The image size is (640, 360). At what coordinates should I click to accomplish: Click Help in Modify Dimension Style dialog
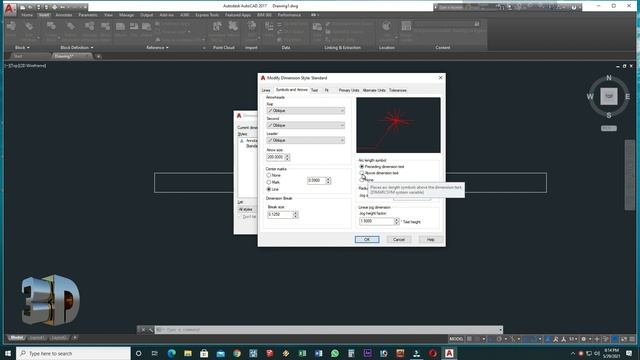(x=431, y=240)
